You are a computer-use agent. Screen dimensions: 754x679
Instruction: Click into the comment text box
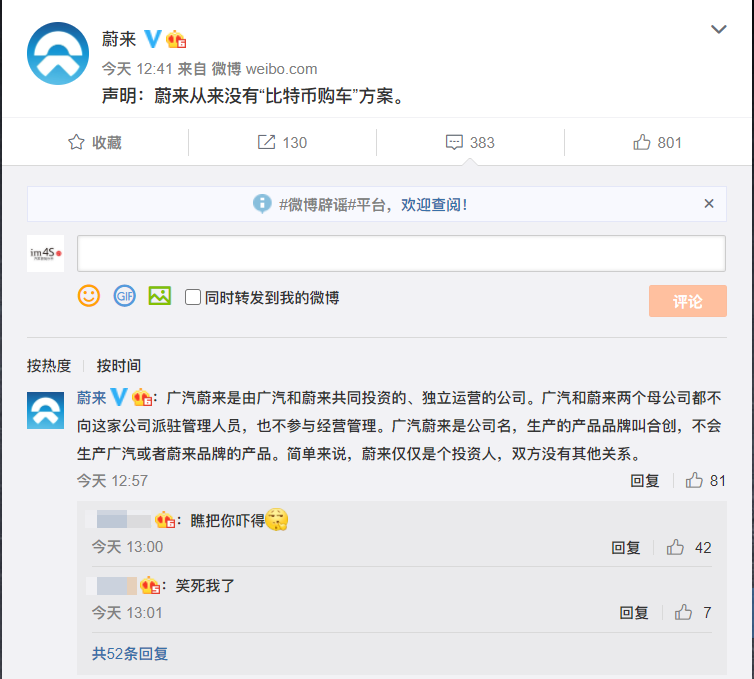tap(401, 253)
